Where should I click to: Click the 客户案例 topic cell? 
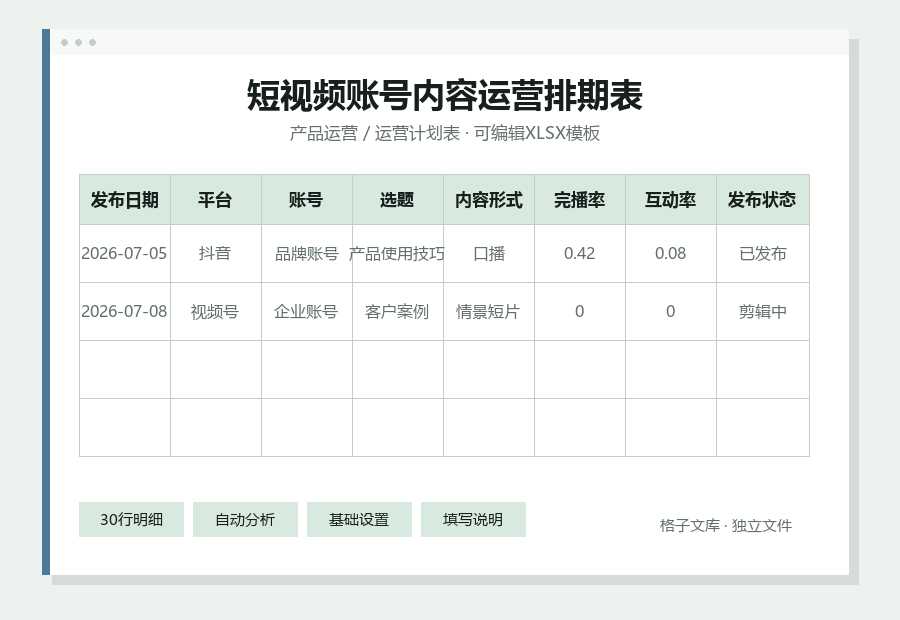398,312
